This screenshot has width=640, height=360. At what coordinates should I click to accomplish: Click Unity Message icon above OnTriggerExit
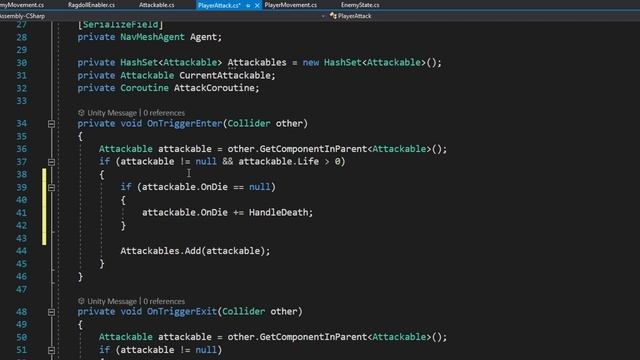(x=81, y=301)
